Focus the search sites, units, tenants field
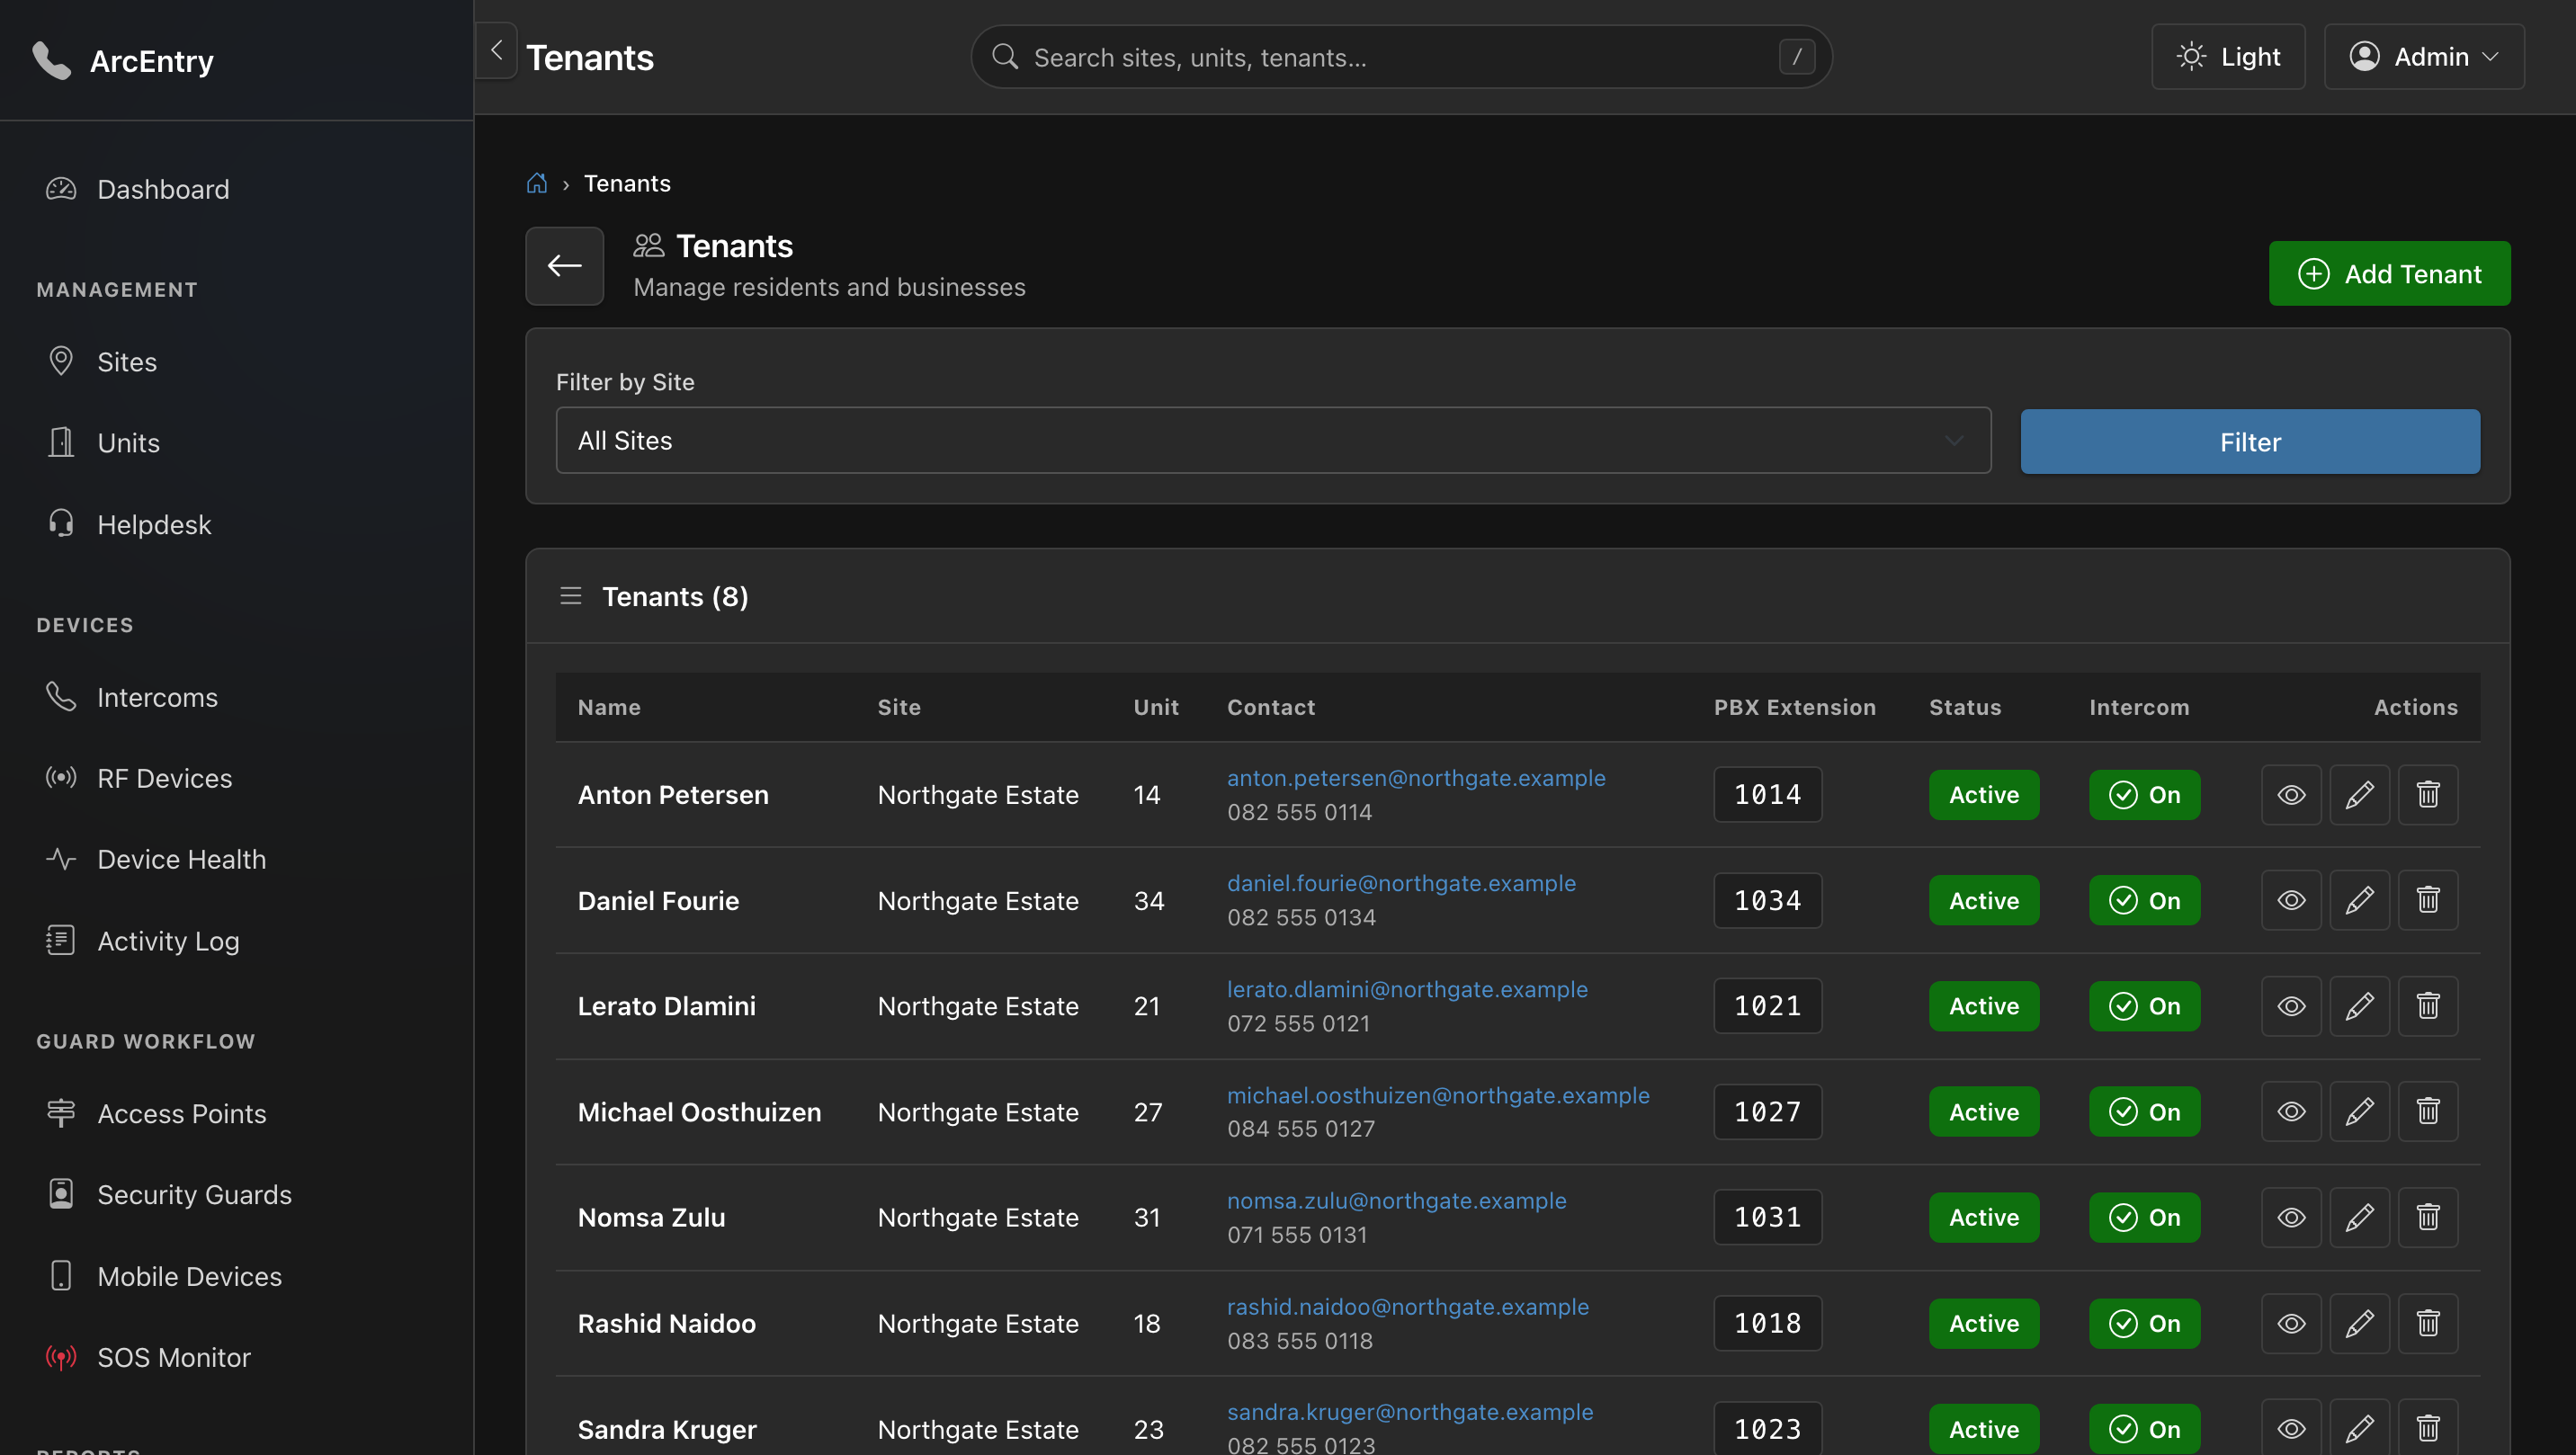 (x=1401, y=57)
